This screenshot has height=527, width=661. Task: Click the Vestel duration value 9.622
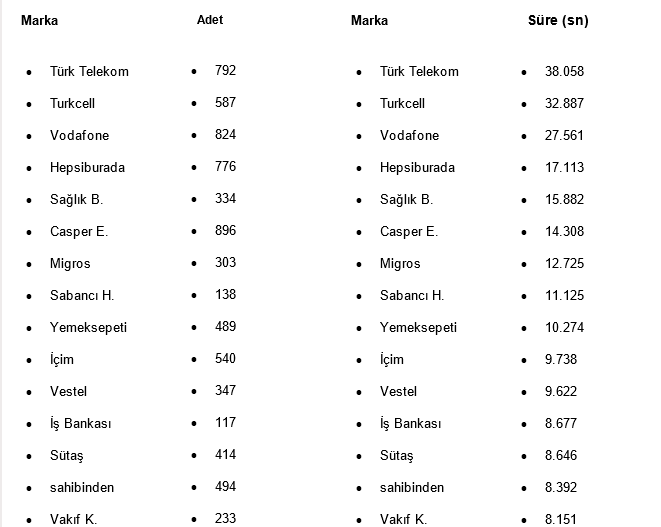pyautogui.click(x=561, y=392)
